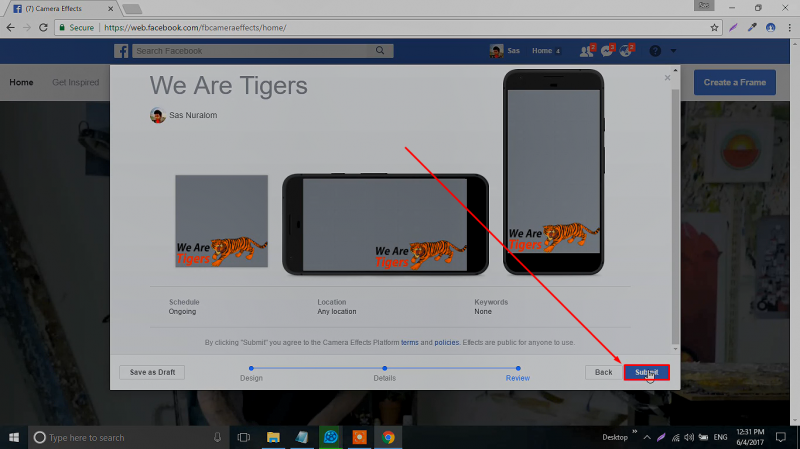Open the help question mark icon
The image size is (800, 449).
[x=655, y=51]
